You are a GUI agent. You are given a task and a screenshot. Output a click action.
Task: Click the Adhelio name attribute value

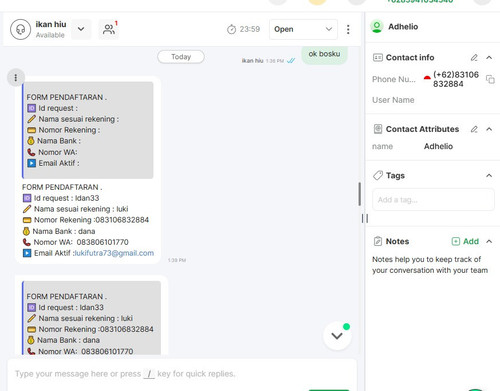pyautogui.click(x=438, y=146)
